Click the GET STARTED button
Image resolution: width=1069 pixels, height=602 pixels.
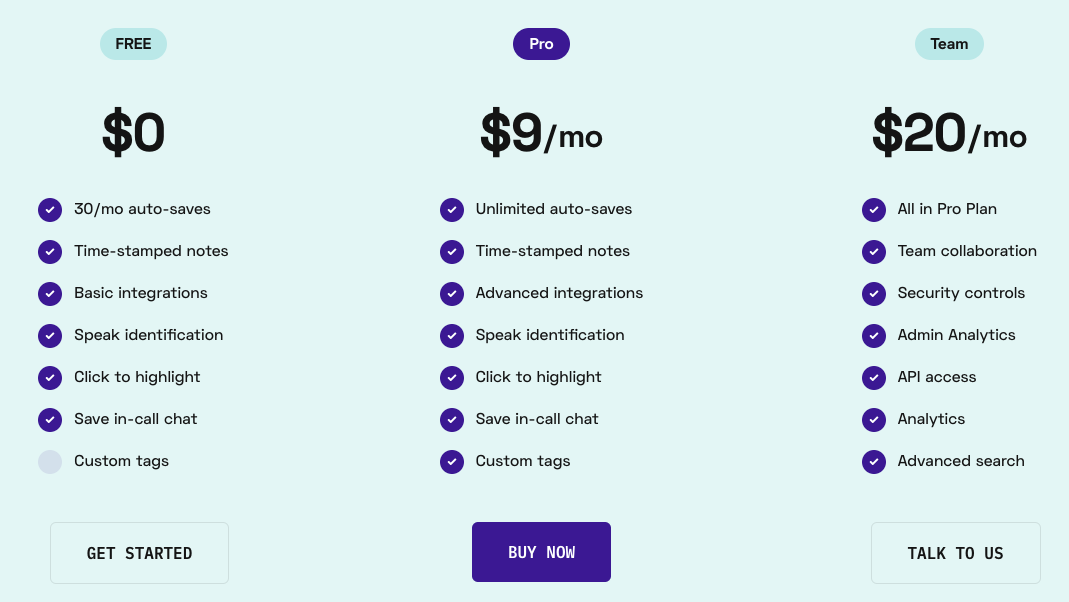coord(139,553)
